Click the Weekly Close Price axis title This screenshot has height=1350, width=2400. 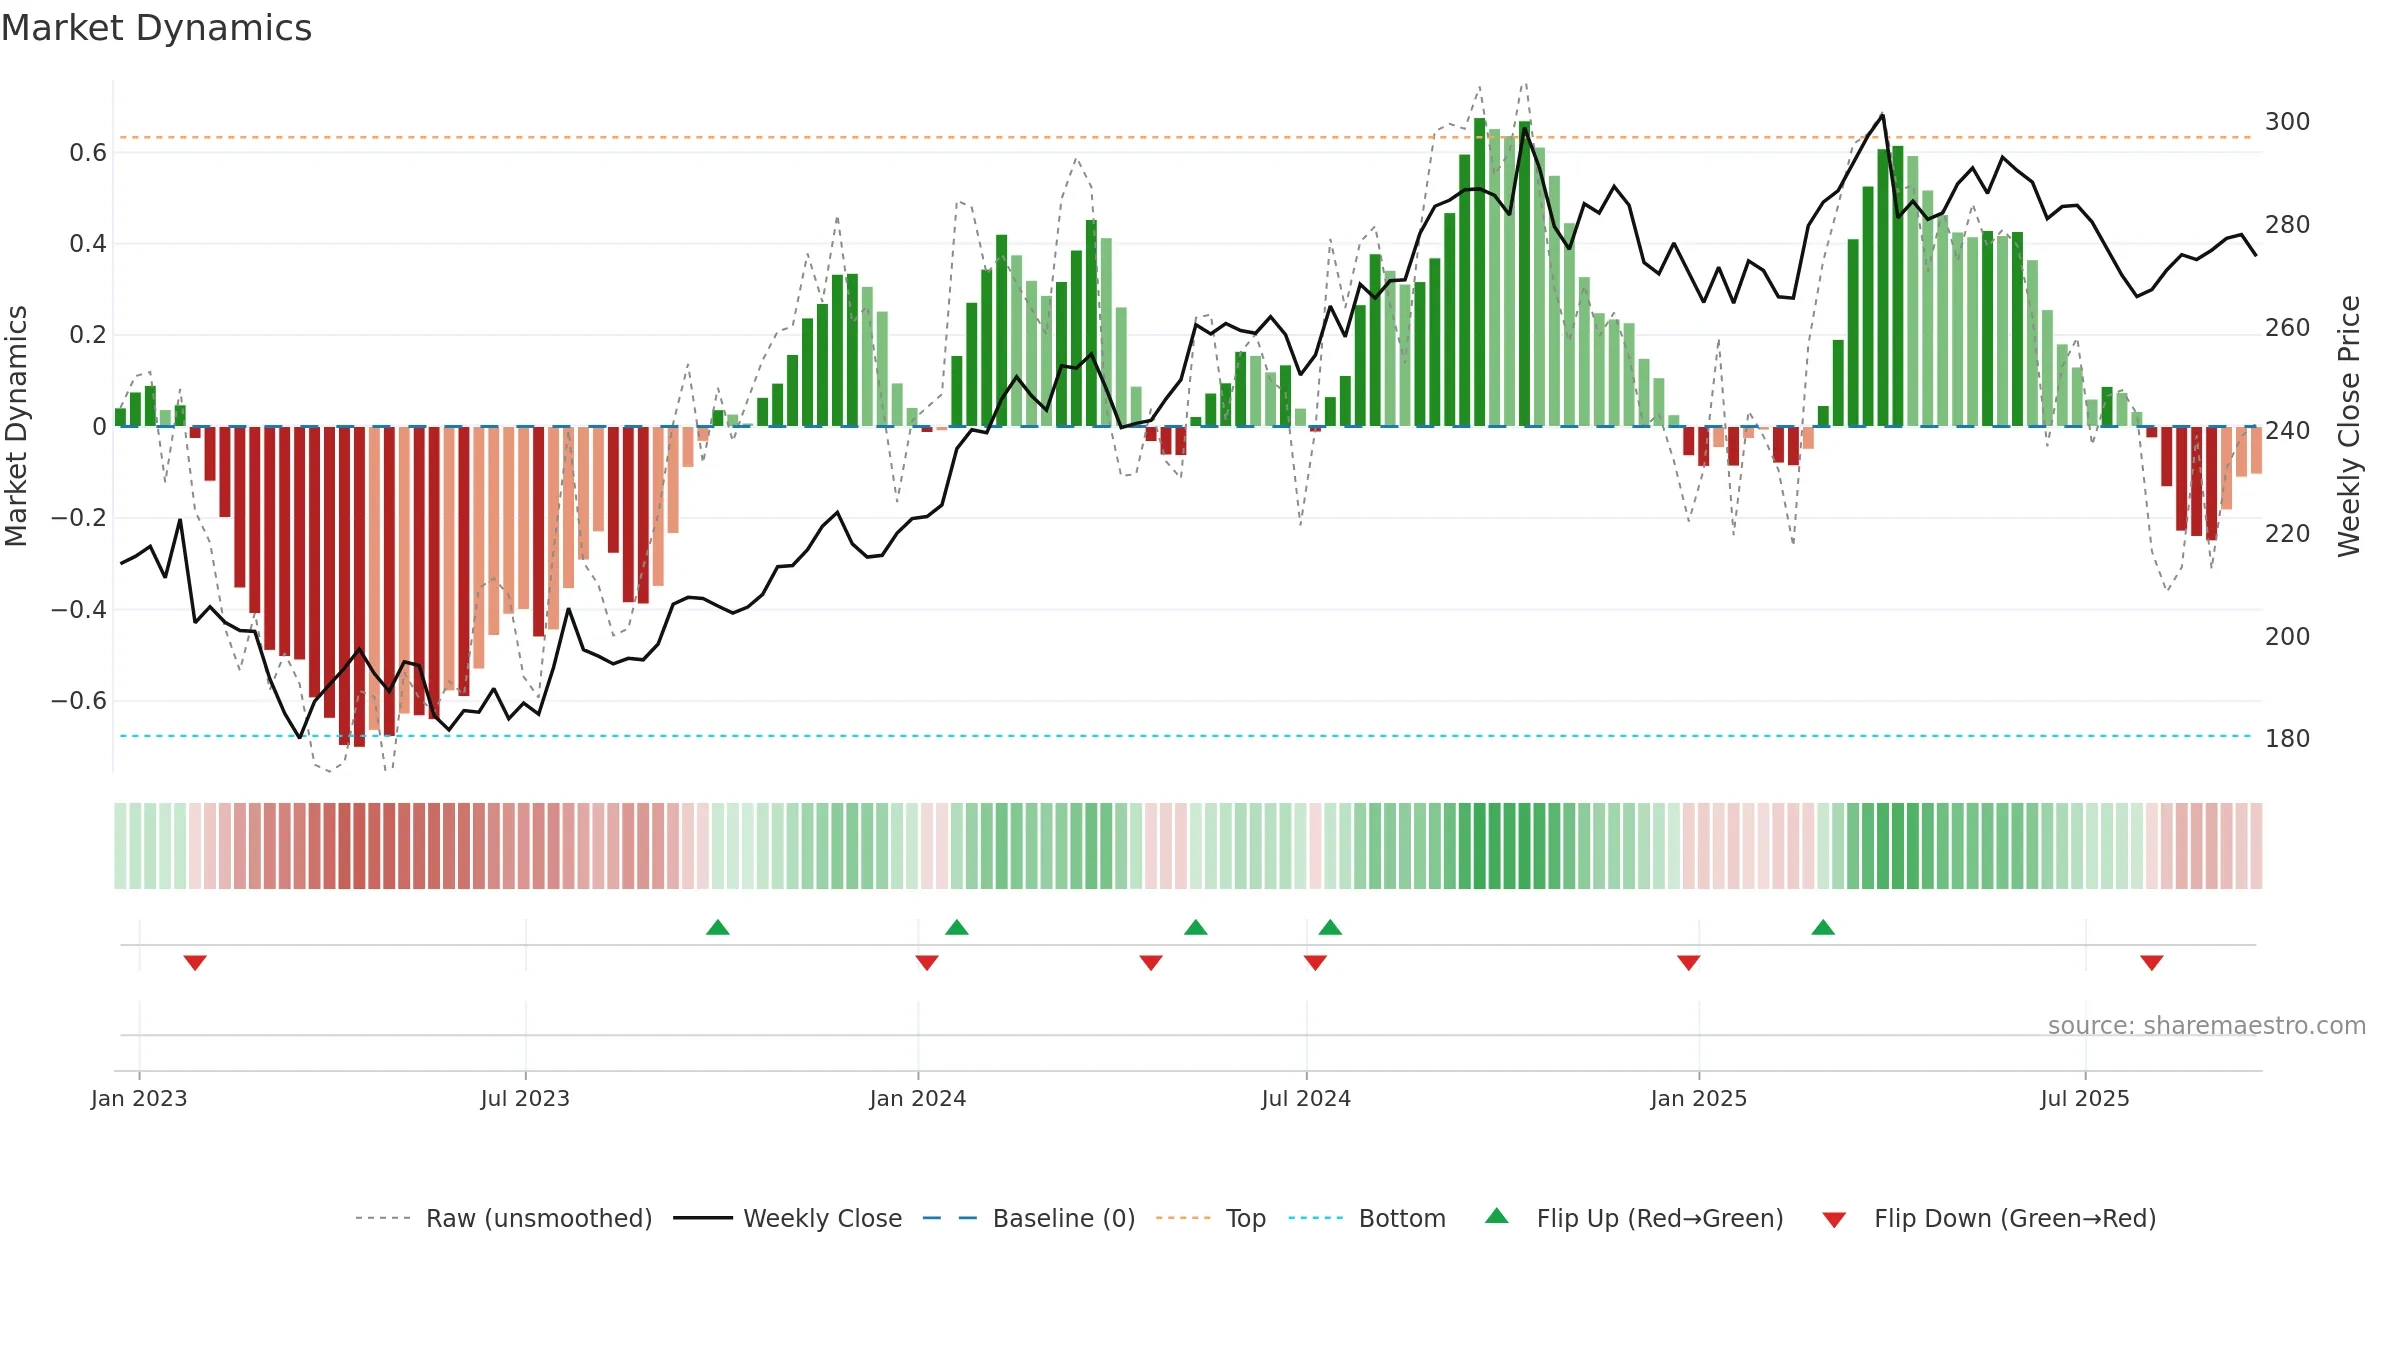click(x=2349, y=426)
